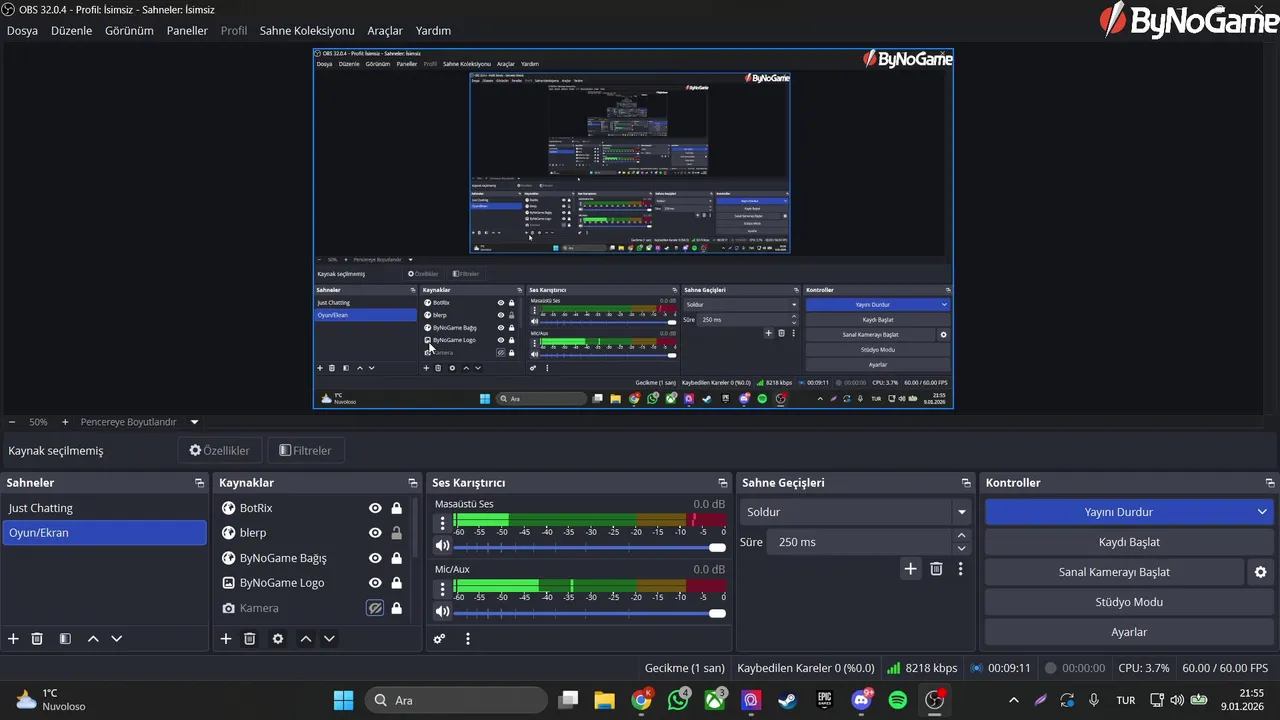Undock the Sahne Geçişleri panel
Viewport: 1280px width, 720px height.
(966, 483)
